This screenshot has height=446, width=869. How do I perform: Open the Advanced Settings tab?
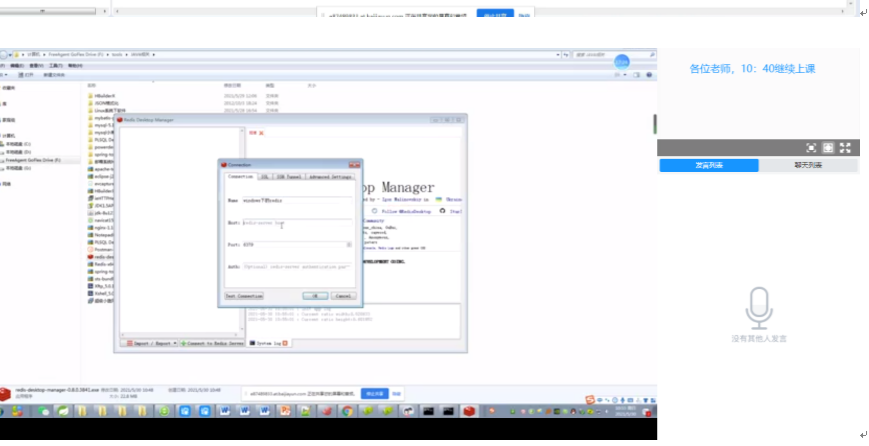330,177
